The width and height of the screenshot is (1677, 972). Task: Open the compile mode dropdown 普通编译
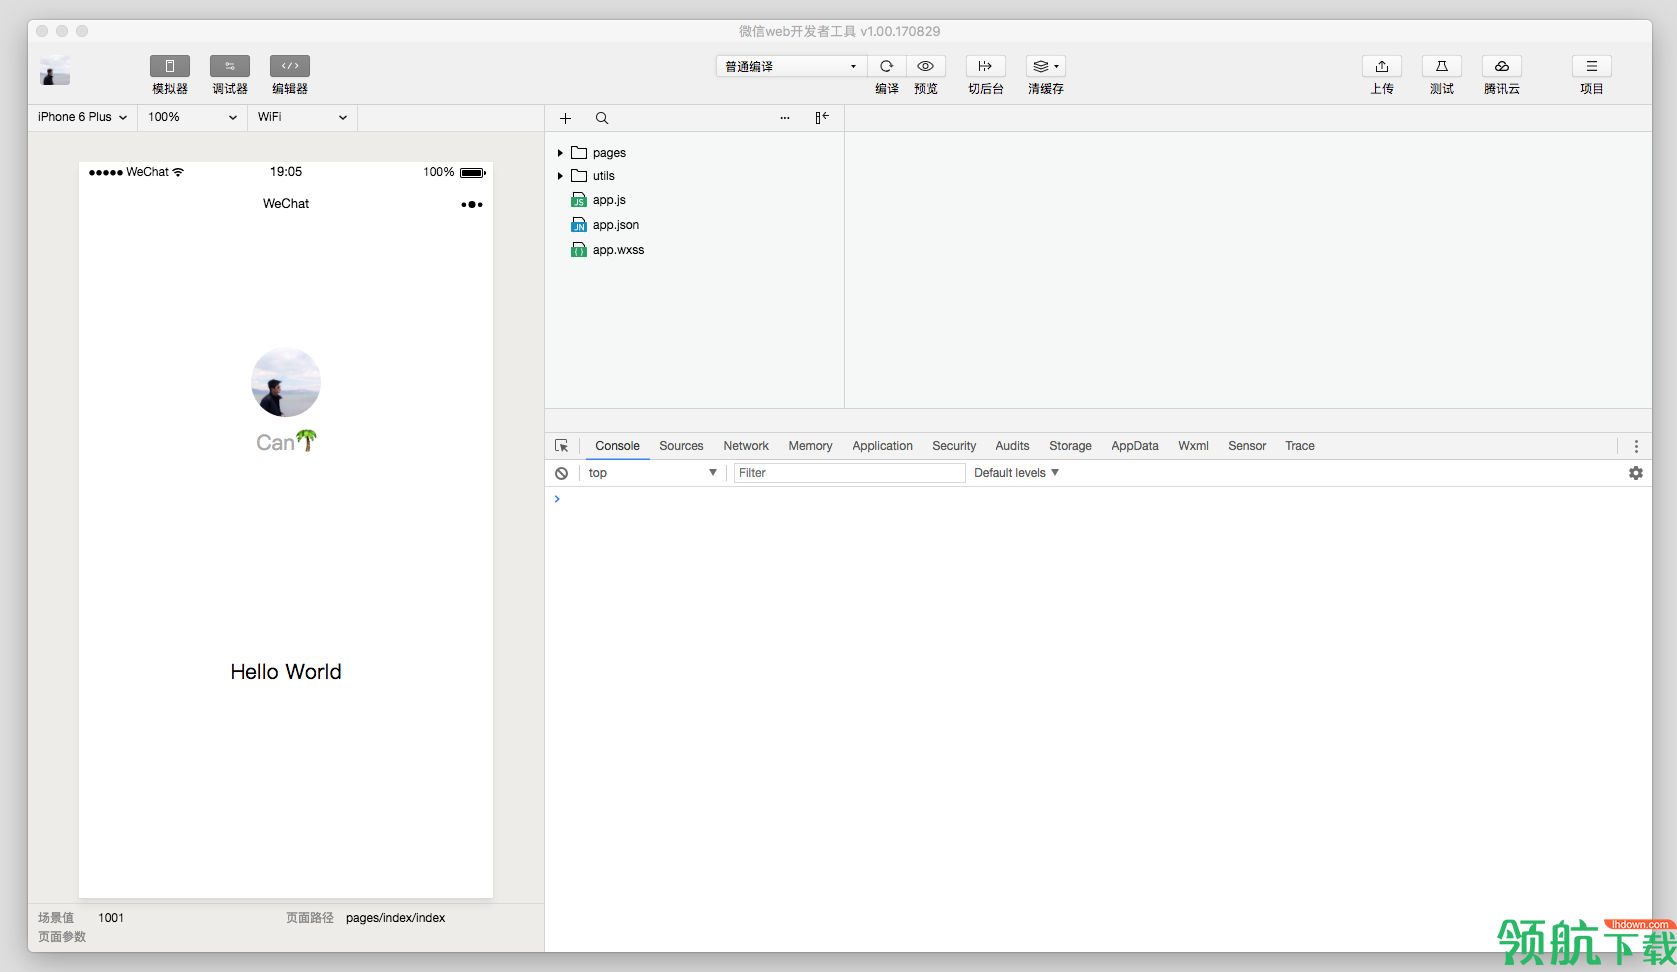(791, 66)
